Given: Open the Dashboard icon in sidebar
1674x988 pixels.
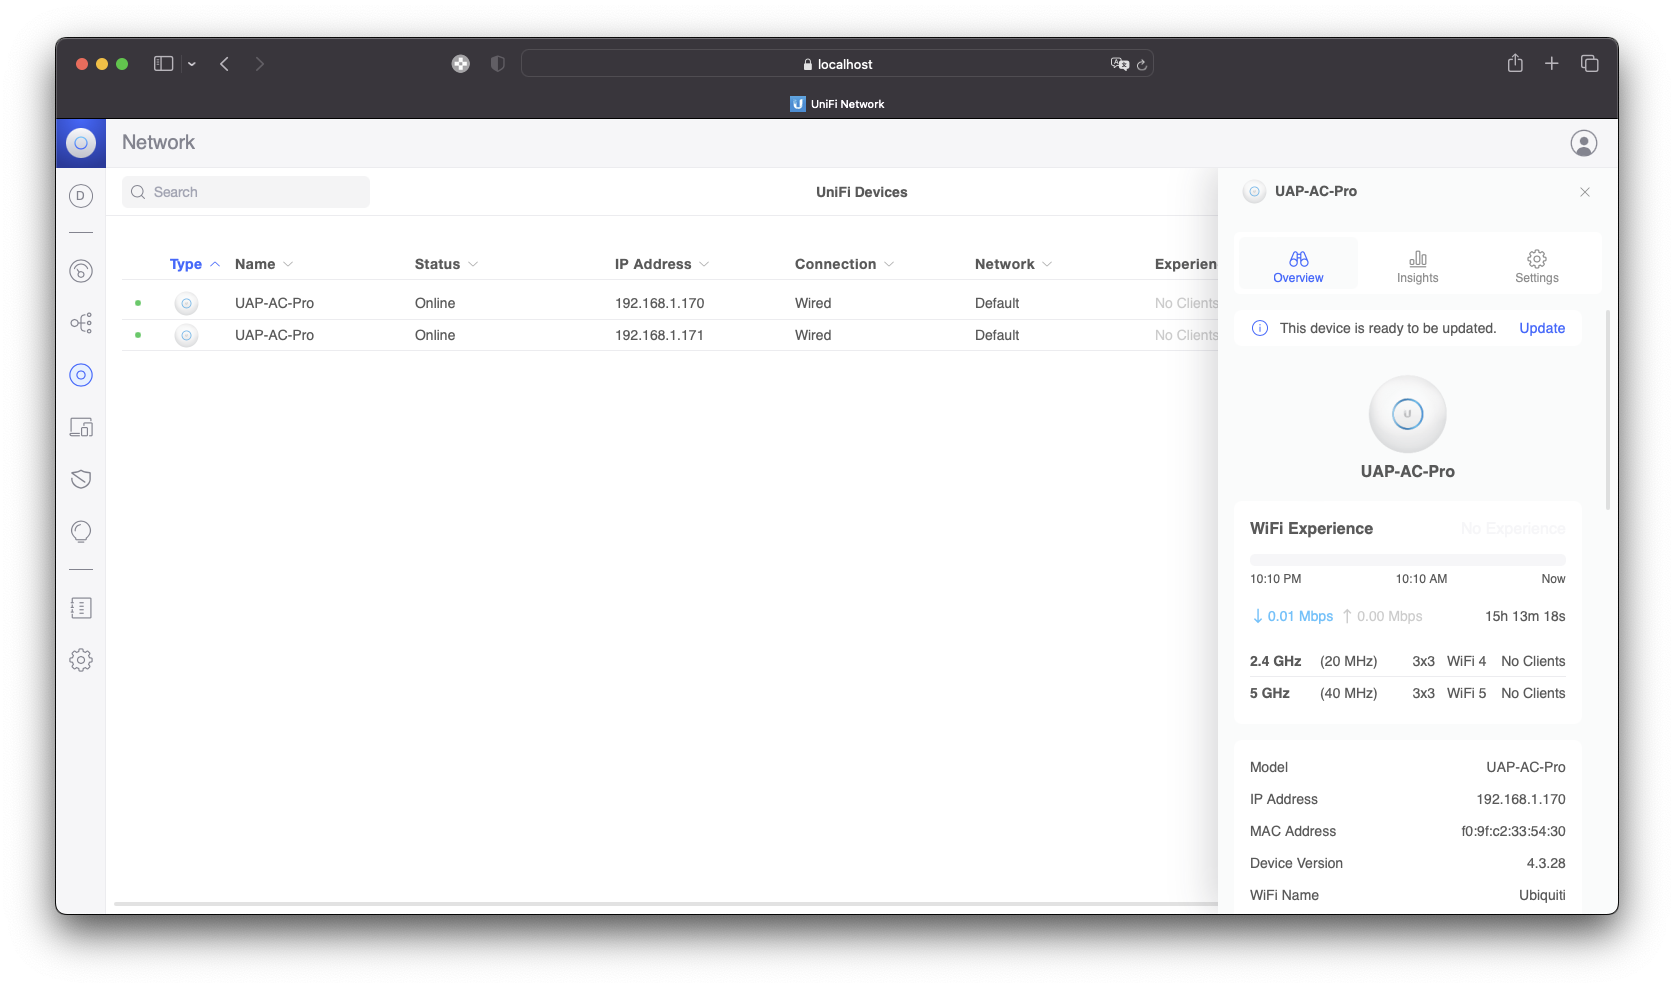Looking at the screenshot, I should pos(81,196).
